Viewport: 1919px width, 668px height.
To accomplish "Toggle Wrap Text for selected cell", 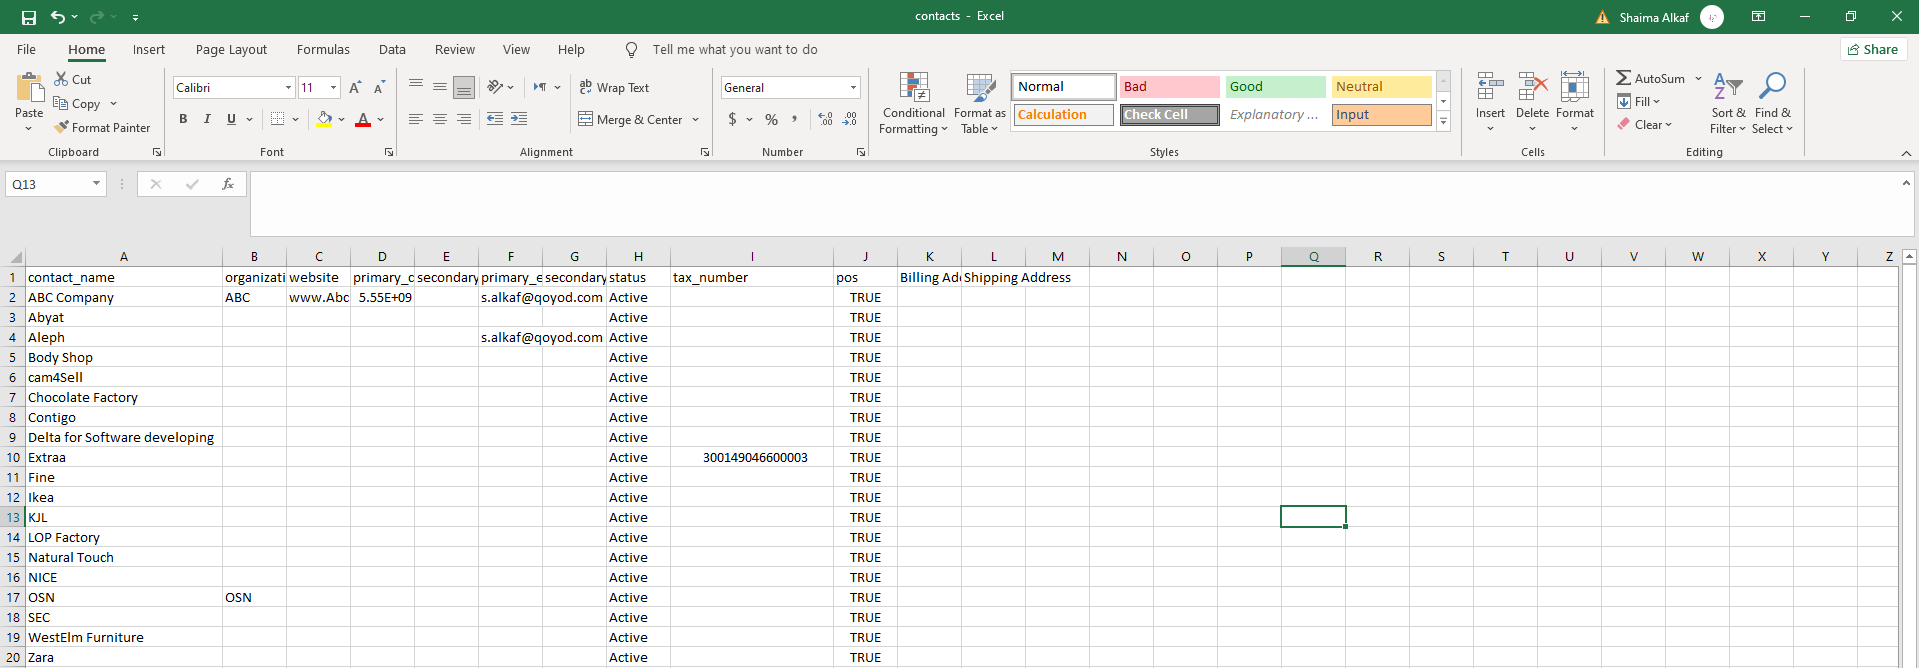I will [x=614, y=88].
